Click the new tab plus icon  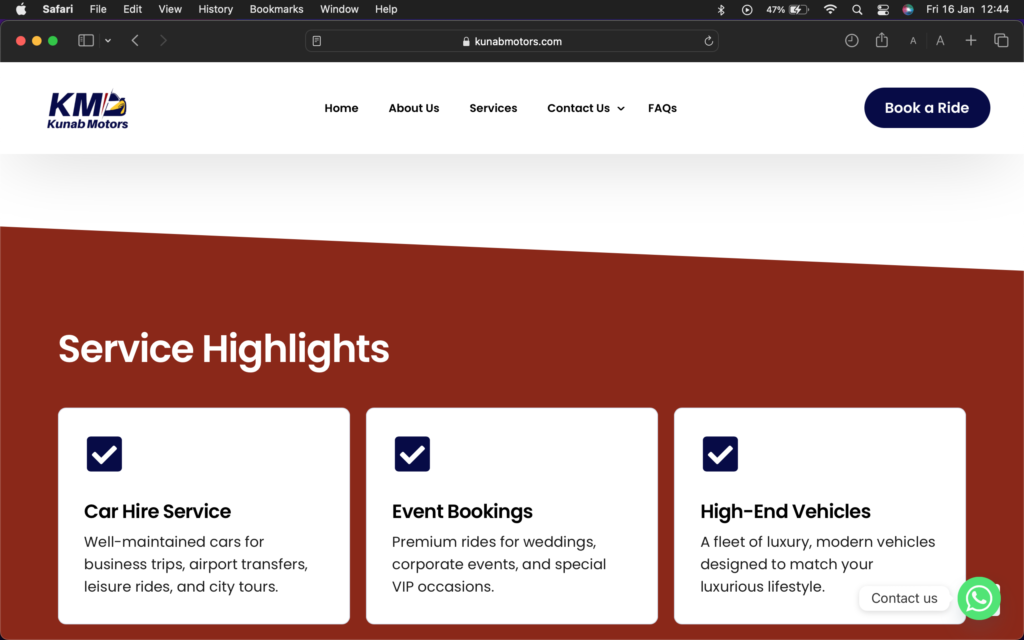pos(970,41)
